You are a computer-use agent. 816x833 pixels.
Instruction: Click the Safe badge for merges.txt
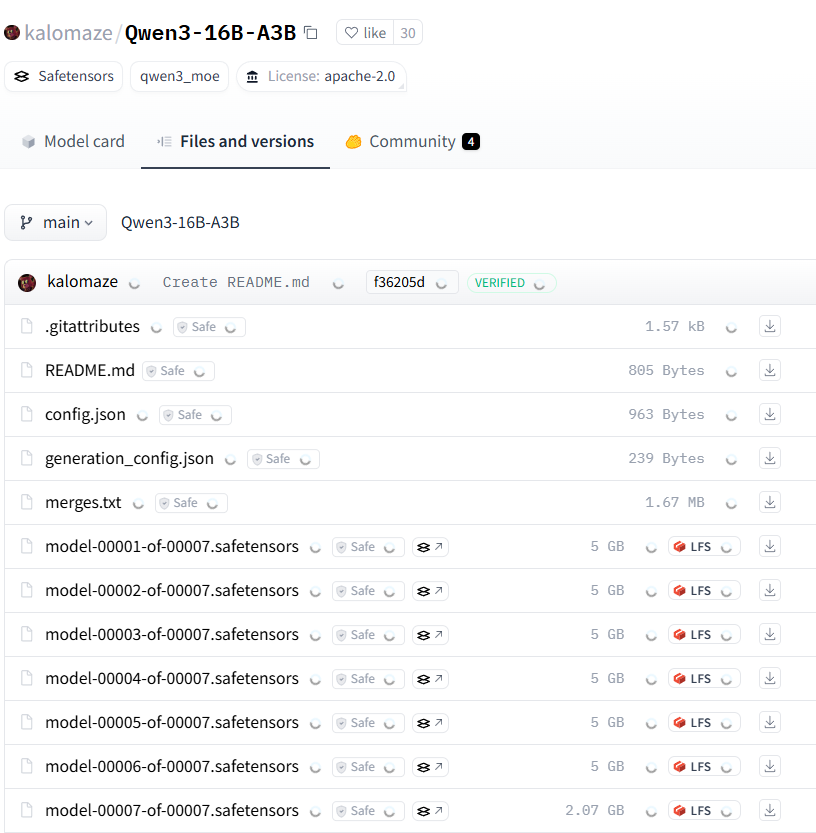tap(191, 503)
